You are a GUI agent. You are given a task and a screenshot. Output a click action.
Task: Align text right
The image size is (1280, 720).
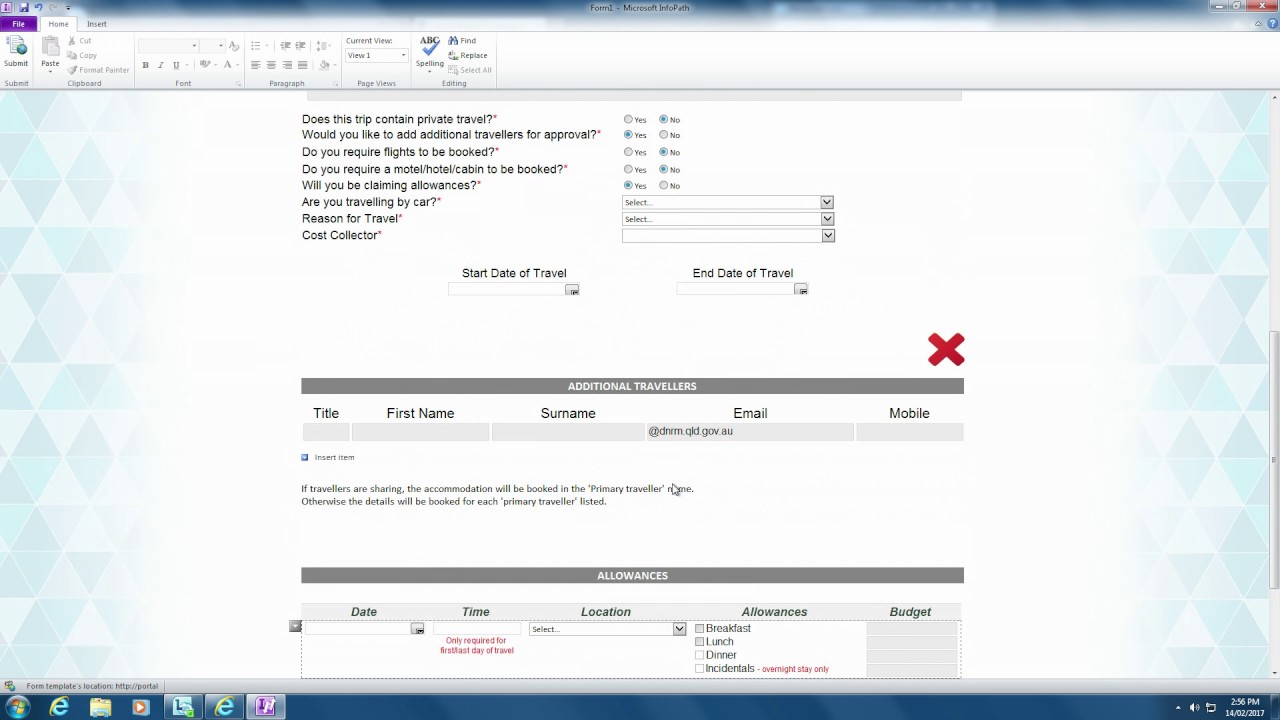(287, 65)
